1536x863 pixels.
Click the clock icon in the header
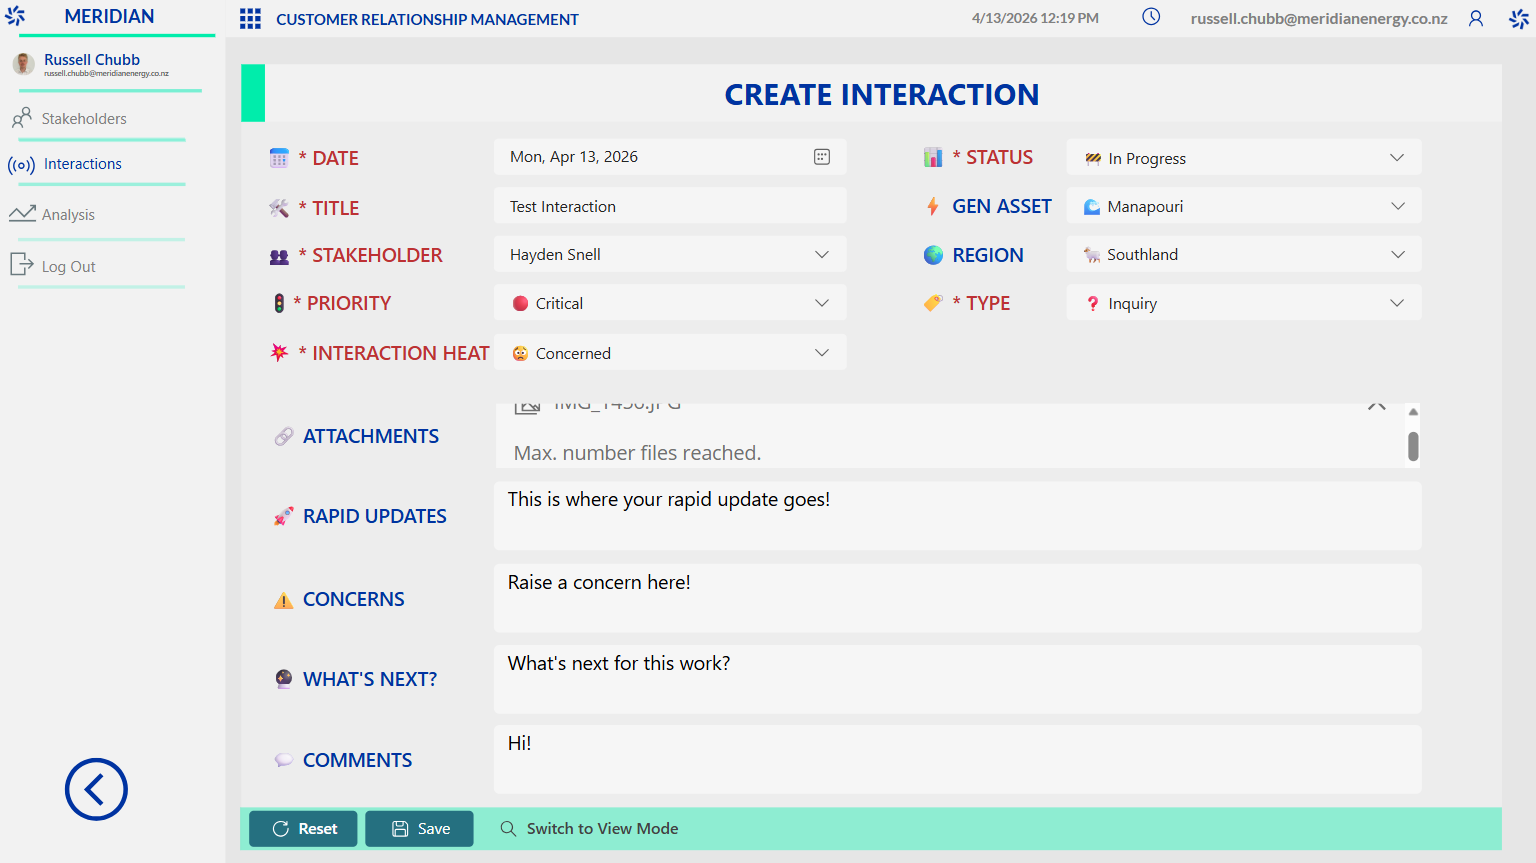point(1151,17)
